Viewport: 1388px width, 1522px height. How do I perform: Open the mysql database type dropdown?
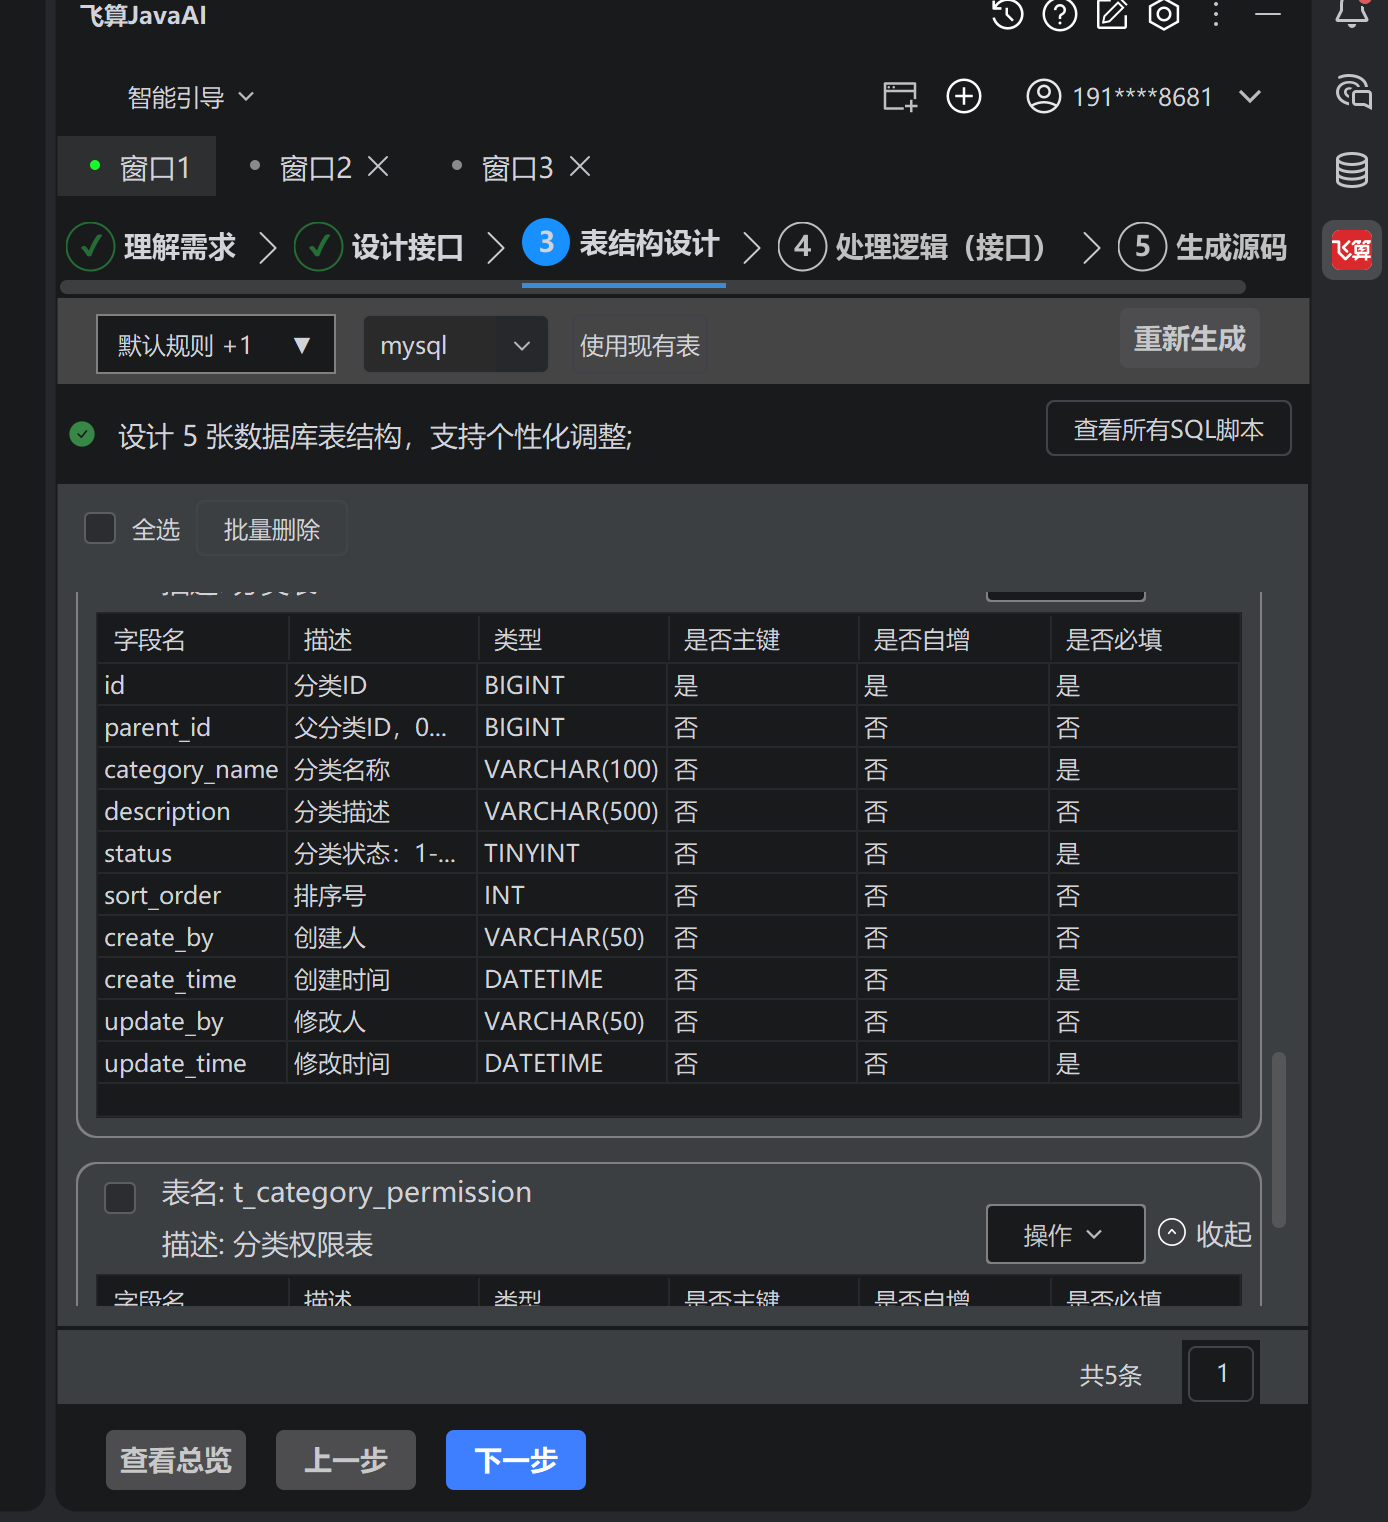click(456, 345)
